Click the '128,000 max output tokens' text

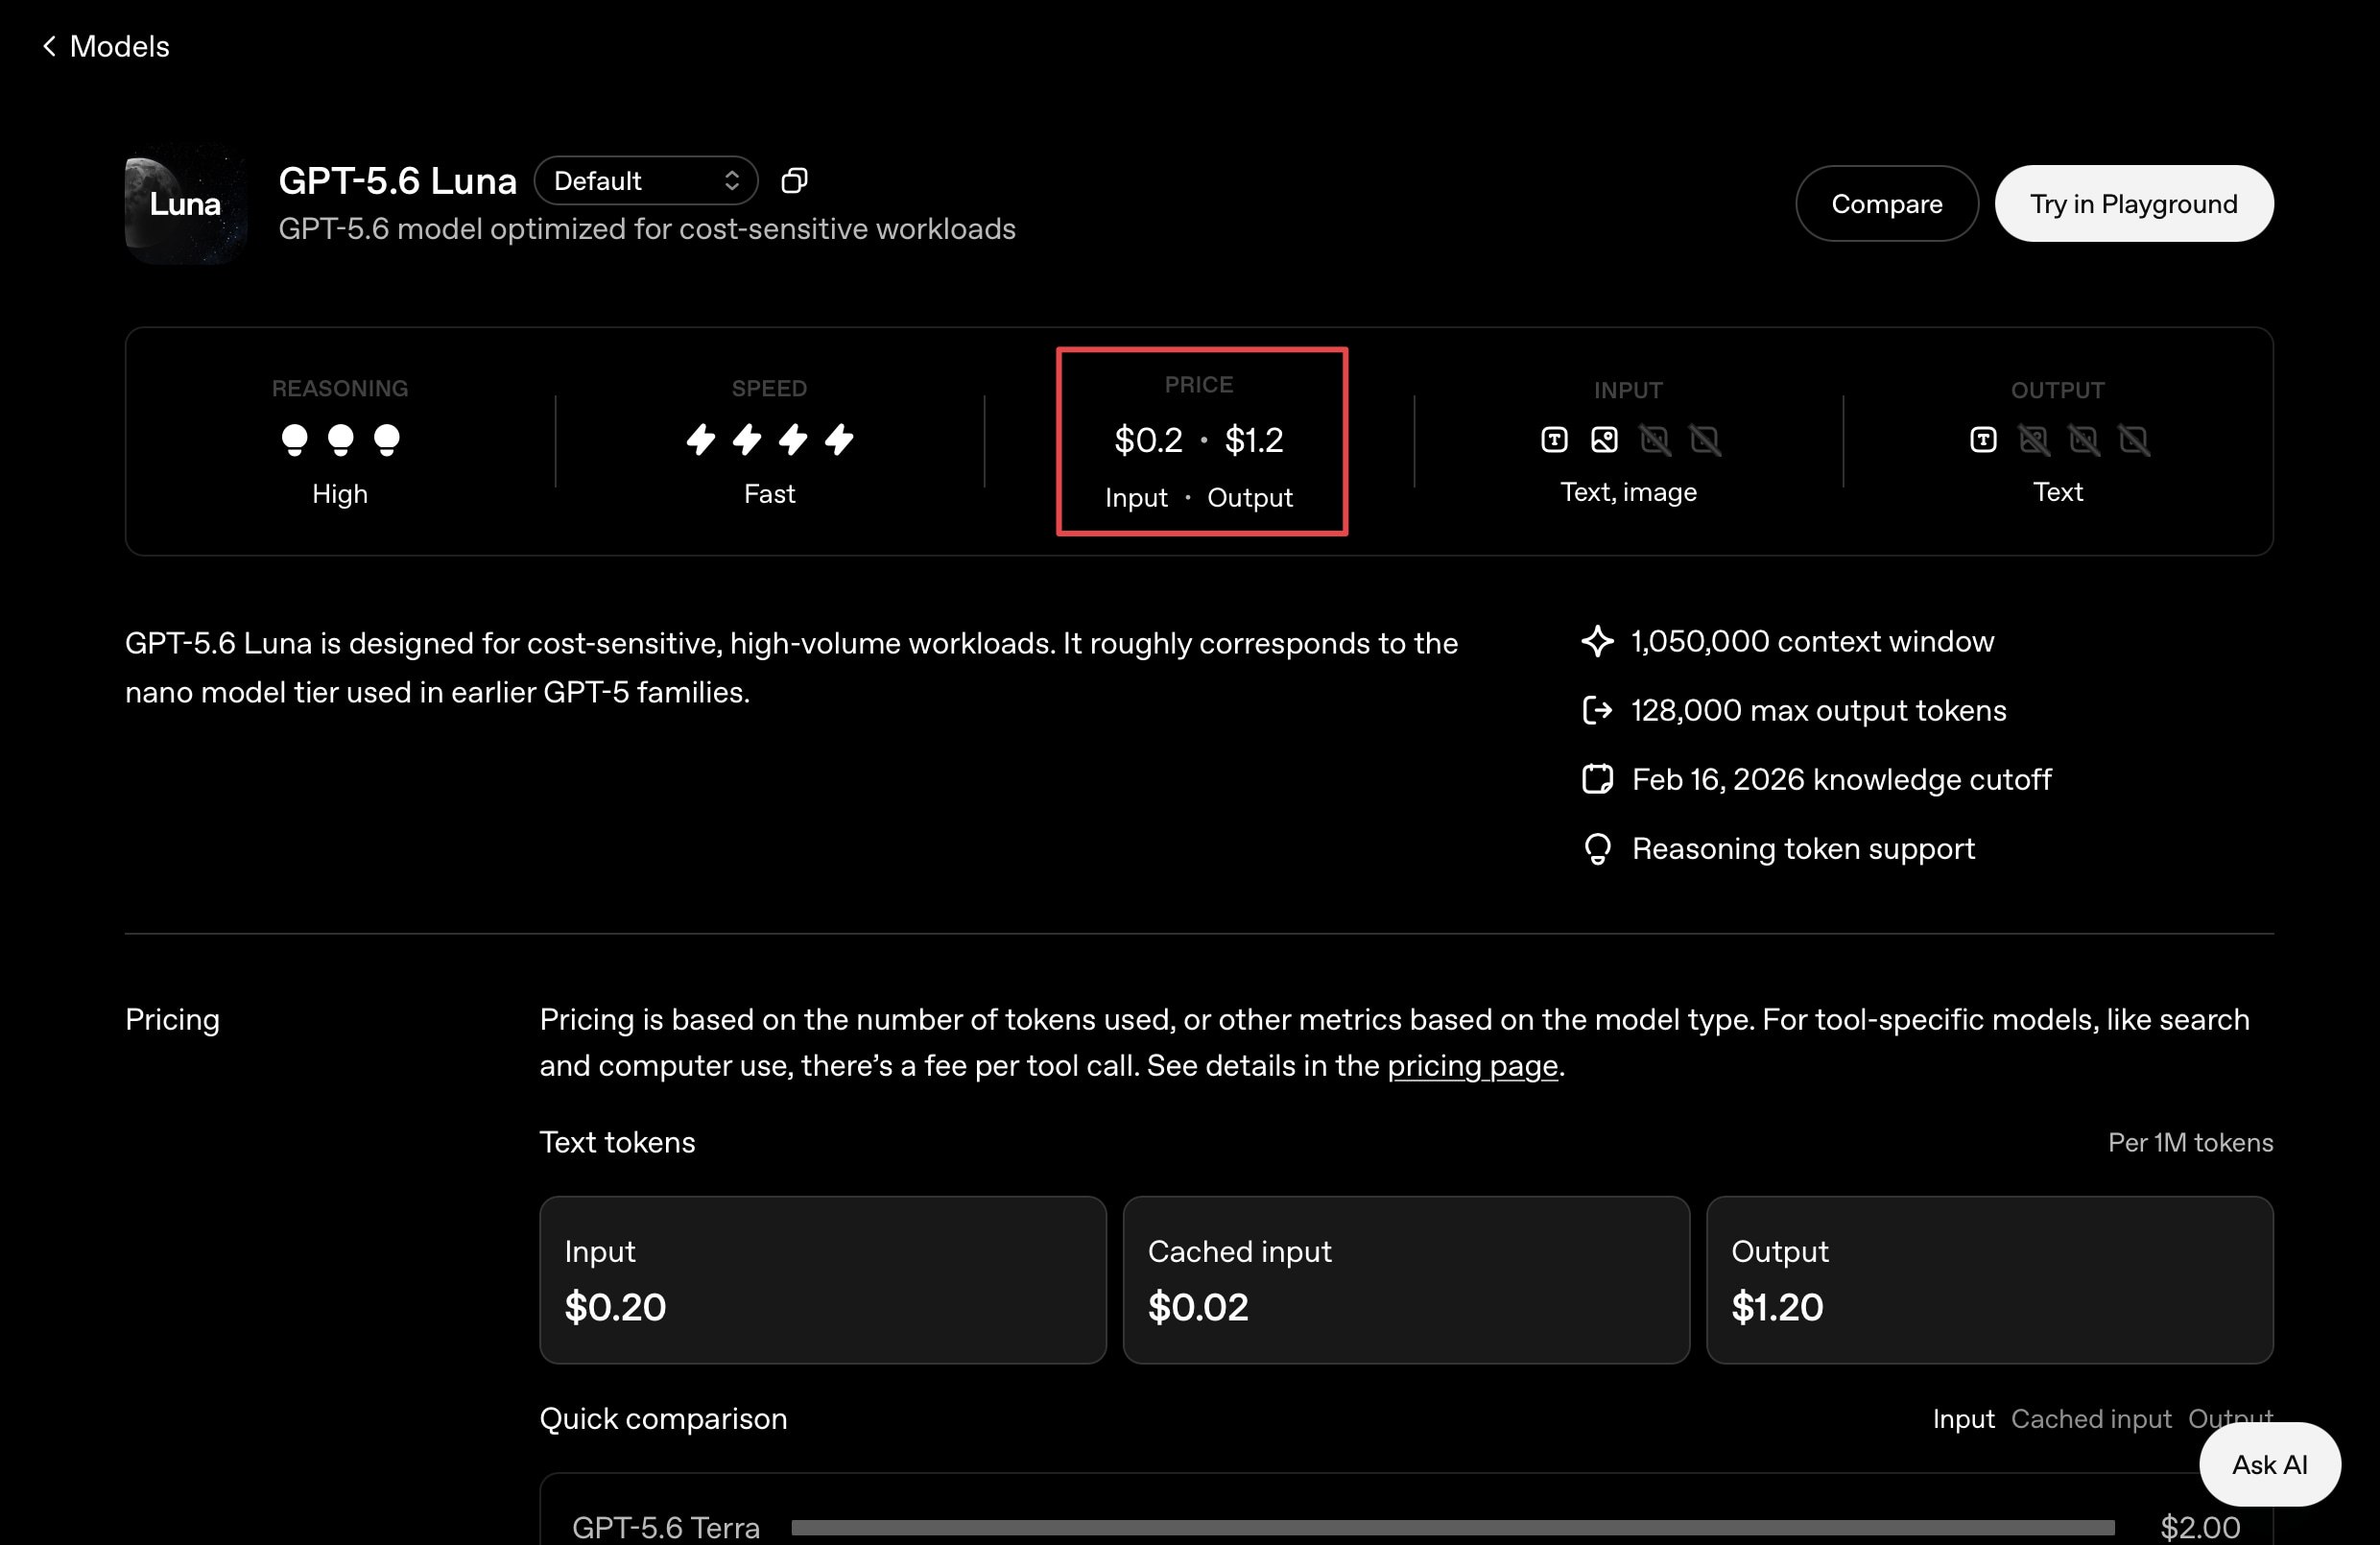click(1818, 710)
